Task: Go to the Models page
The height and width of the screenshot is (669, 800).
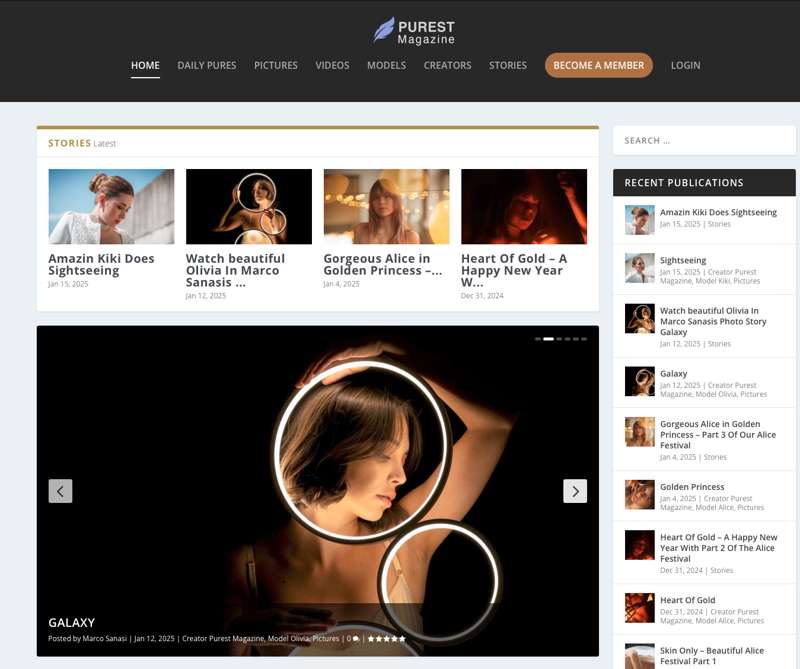Action: click(387, 65)
